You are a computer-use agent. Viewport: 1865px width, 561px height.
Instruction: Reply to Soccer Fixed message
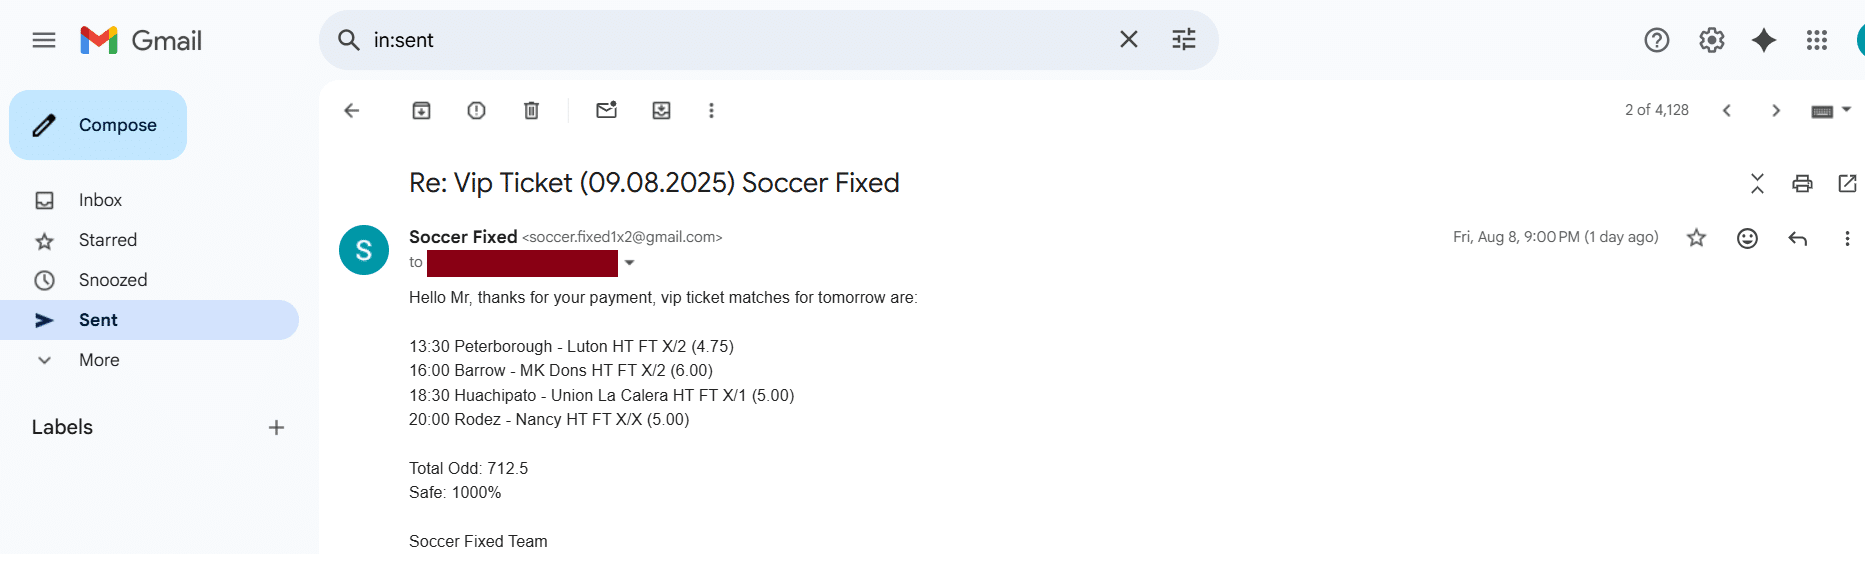tap(1798, 238)
